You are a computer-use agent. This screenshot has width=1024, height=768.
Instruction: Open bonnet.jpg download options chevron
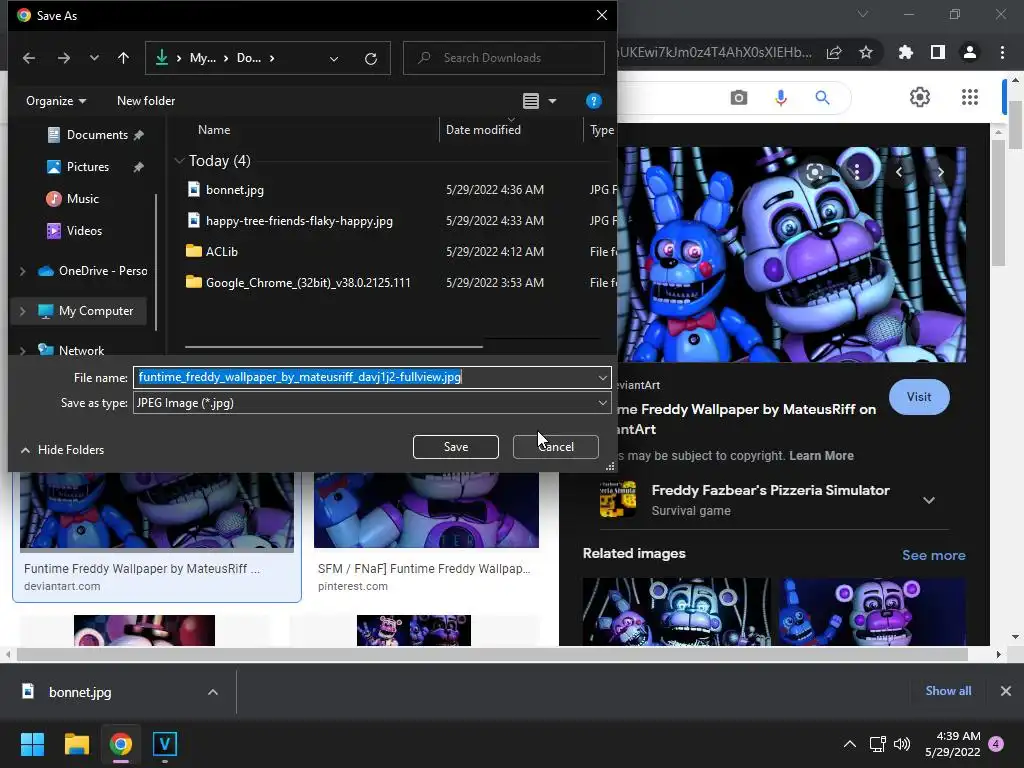[213, 692]
